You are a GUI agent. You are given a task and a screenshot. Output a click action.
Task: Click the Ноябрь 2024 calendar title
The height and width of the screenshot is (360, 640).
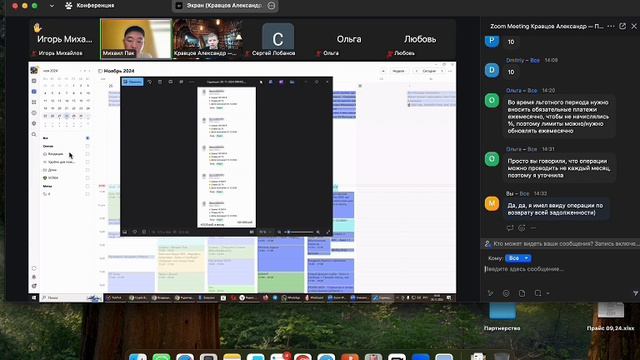pos(119,71)
